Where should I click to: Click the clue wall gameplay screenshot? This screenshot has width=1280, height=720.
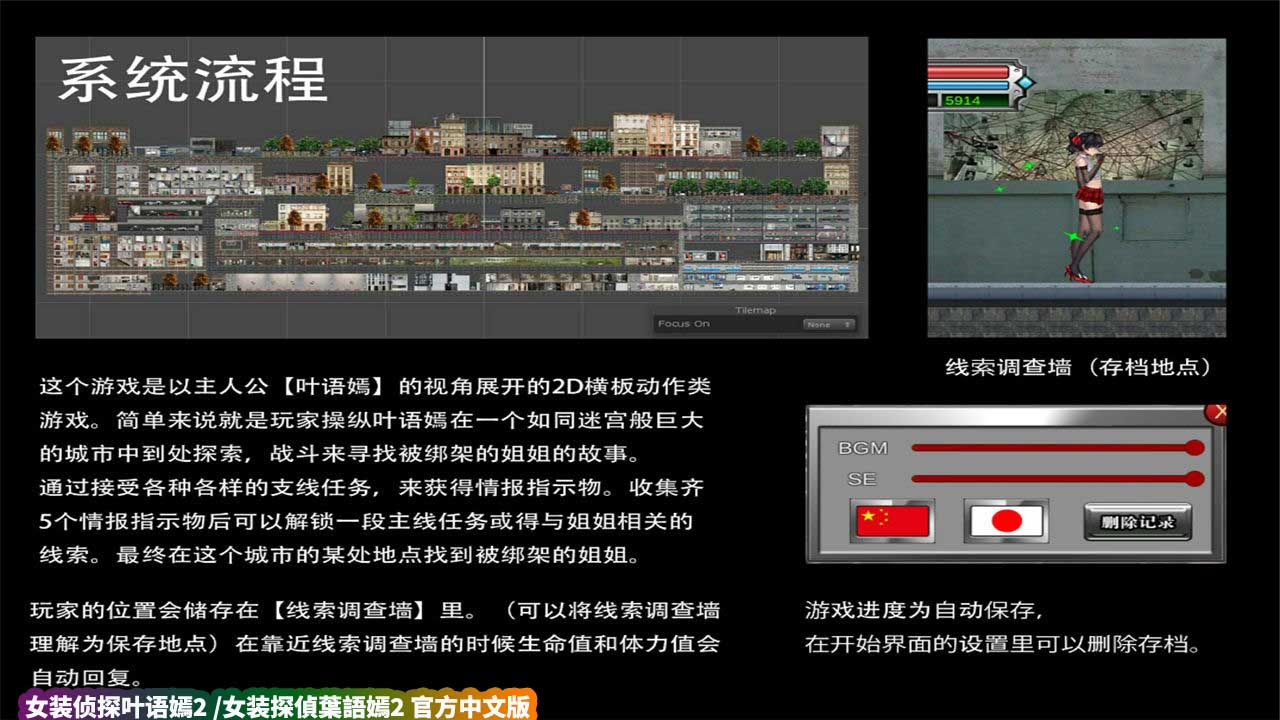coord(1076,188)
